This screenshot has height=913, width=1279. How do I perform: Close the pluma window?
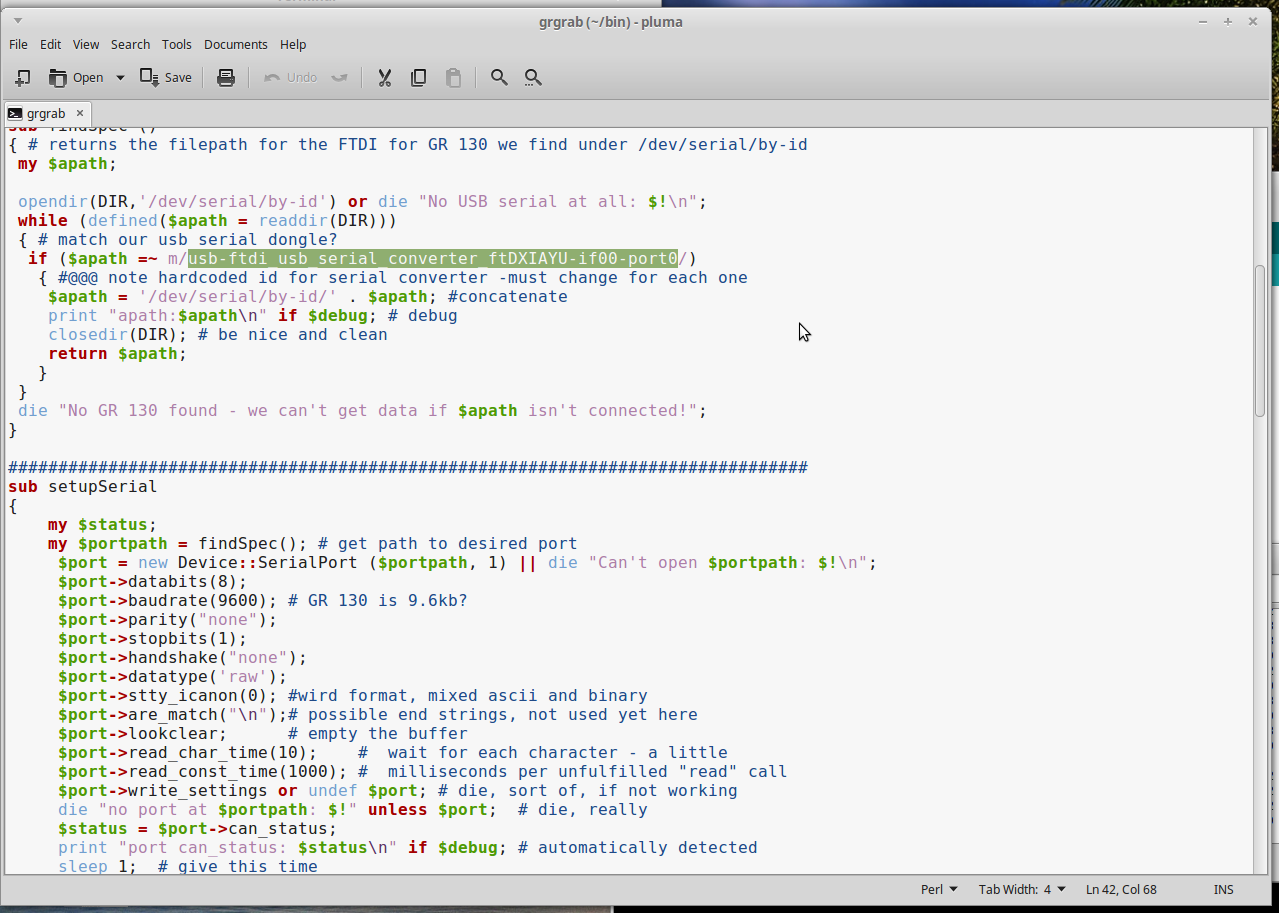(x=1252, y=21)
